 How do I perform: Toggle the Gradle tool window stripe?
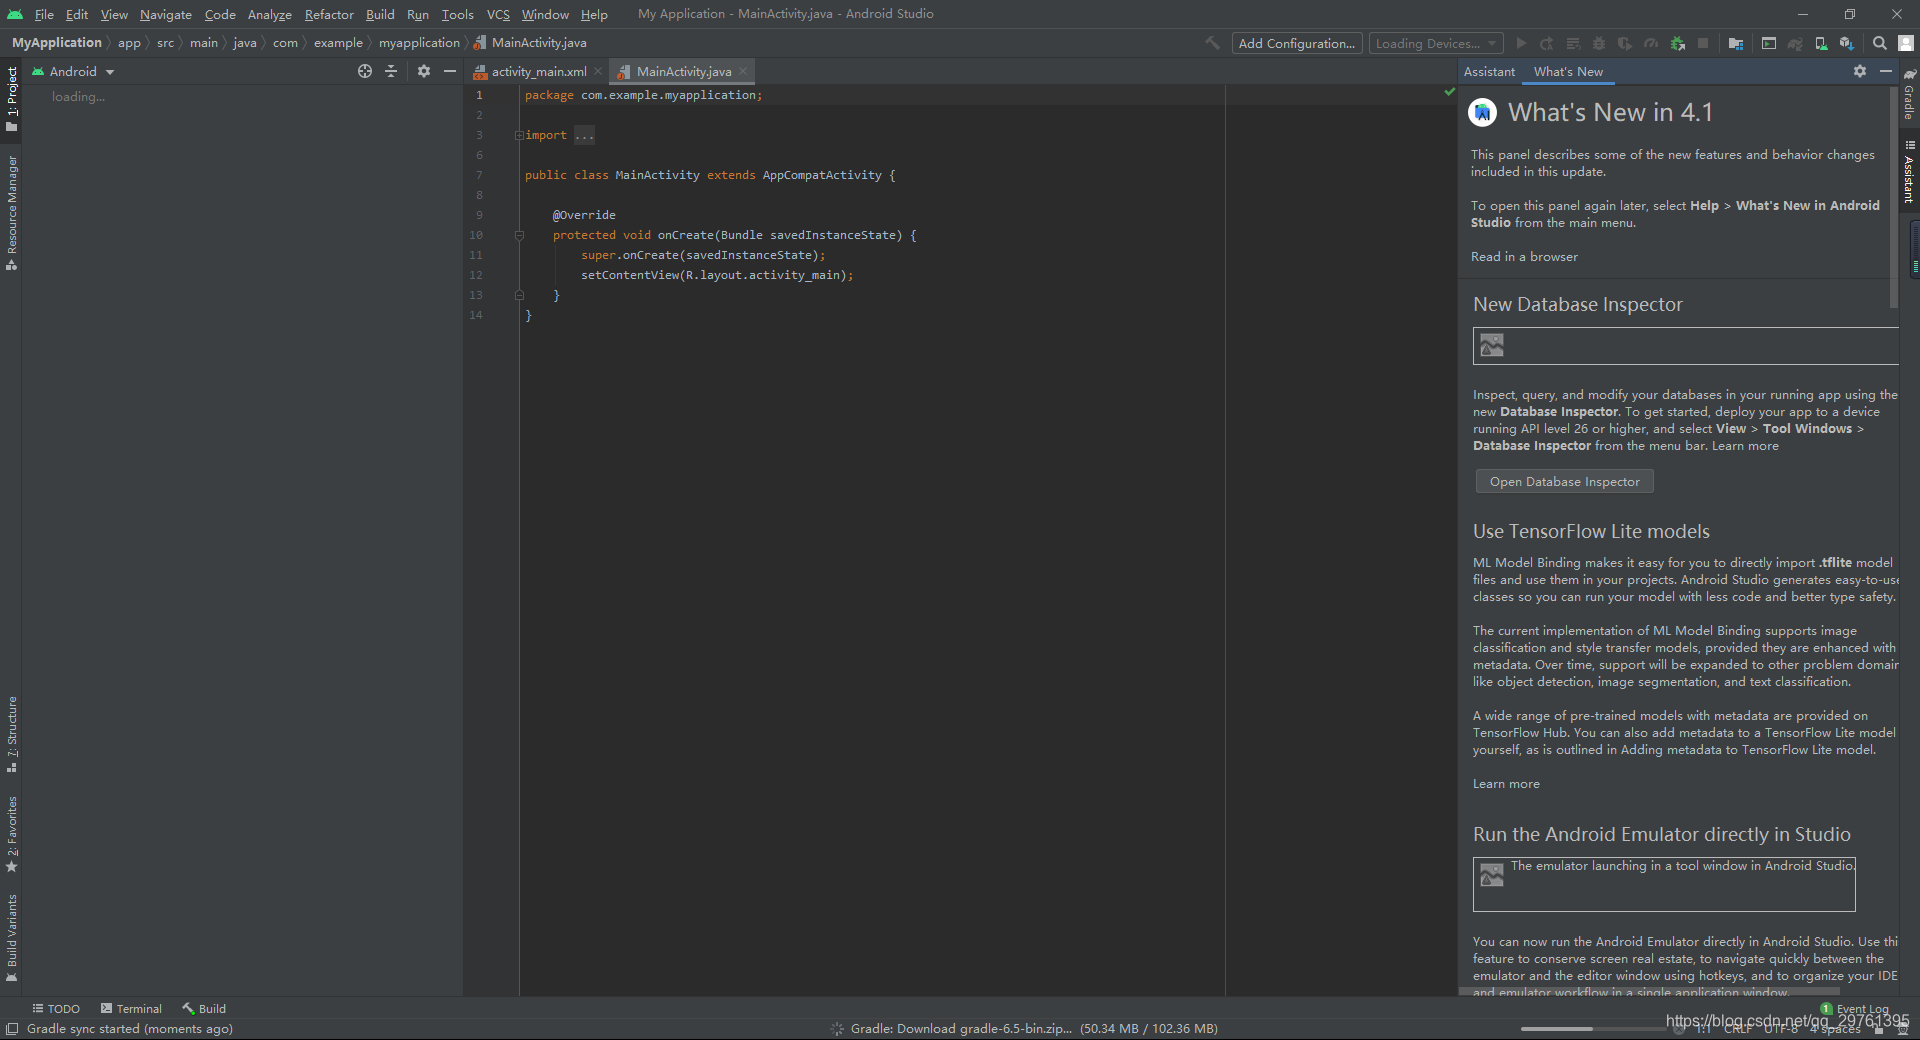(1909, 94)
